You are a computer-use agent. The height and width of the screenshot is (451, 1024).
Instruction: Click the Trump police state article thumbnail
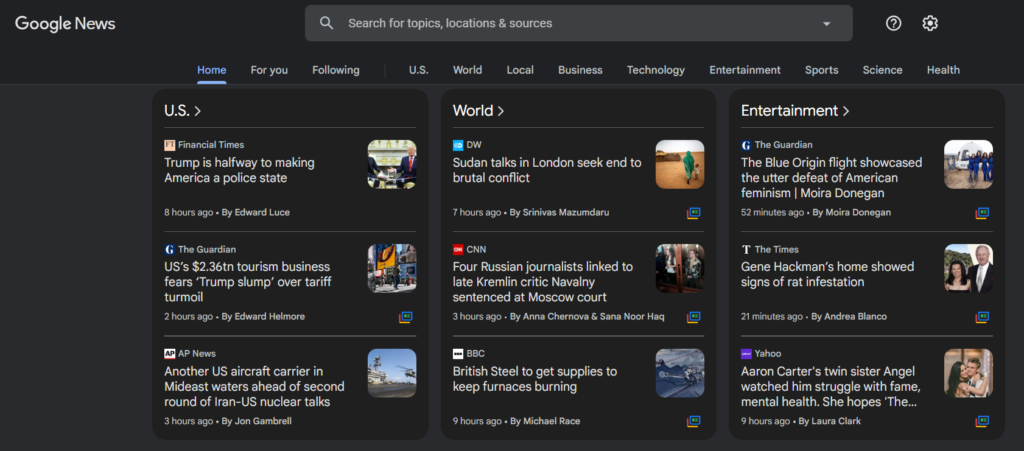pyautogui.click(x=392, y=164)
